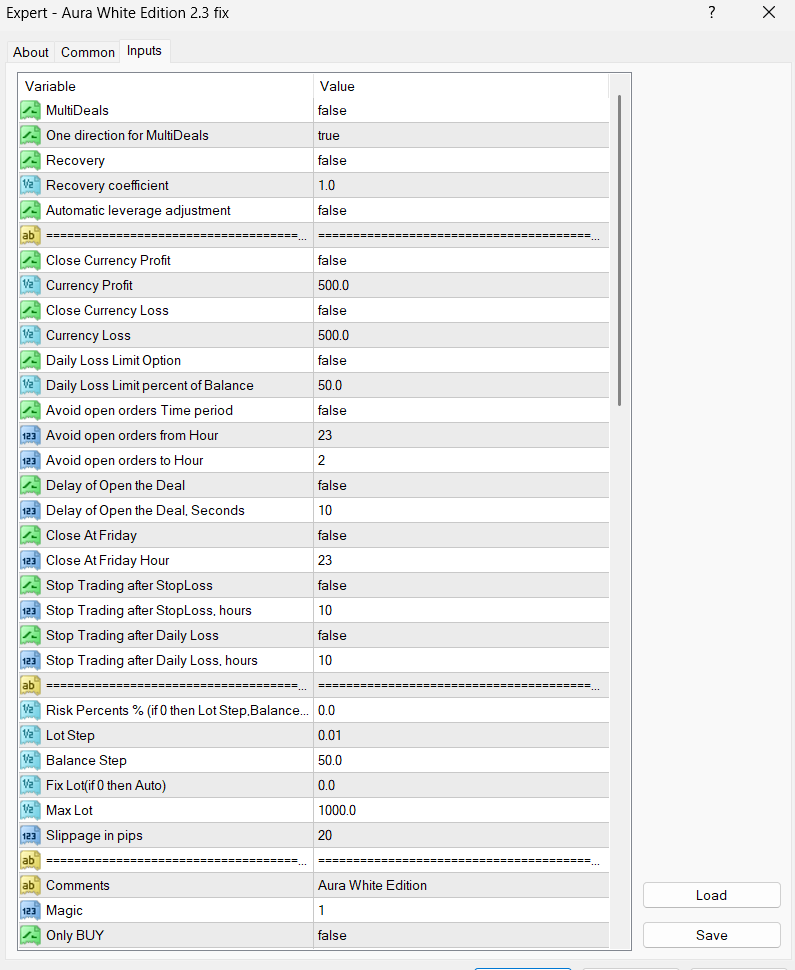Open the Stop Trading after StopLoss value dropdown
The image size is (795, 970).
(x=460, y=585)
